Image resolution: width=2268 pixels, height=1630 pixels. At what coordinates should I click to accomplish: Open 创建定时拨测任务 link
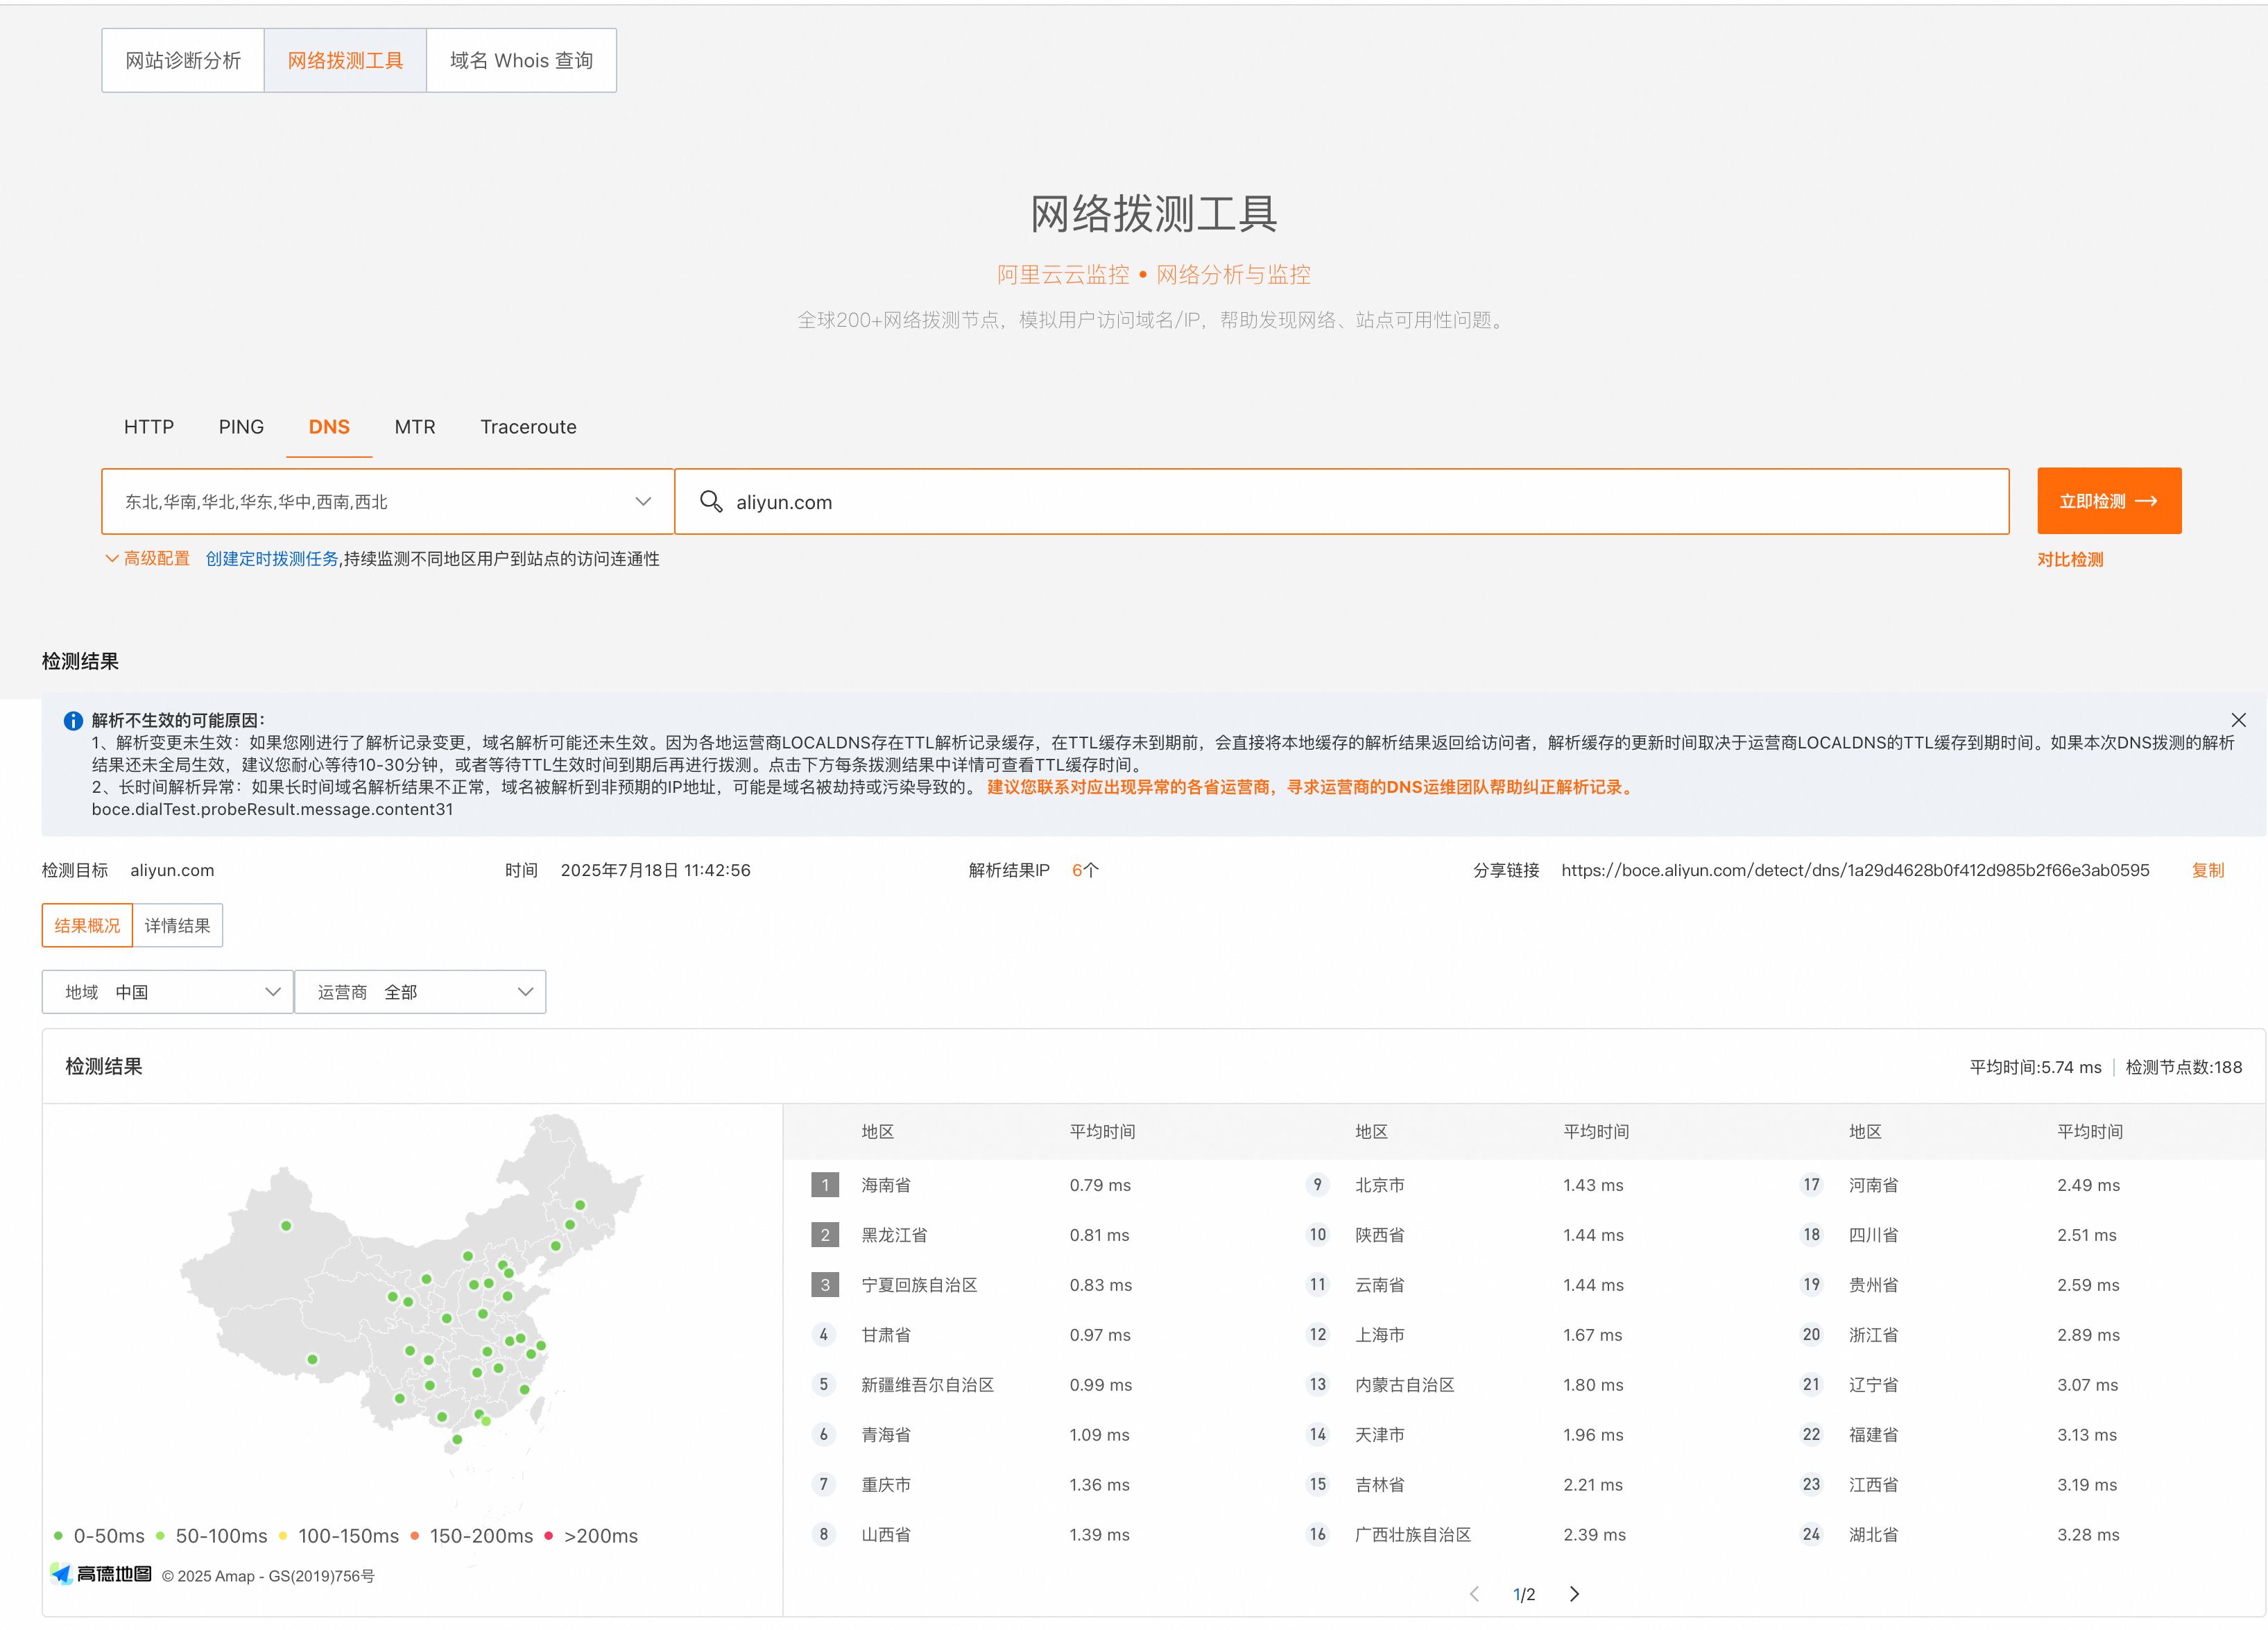tap(272, 558)
